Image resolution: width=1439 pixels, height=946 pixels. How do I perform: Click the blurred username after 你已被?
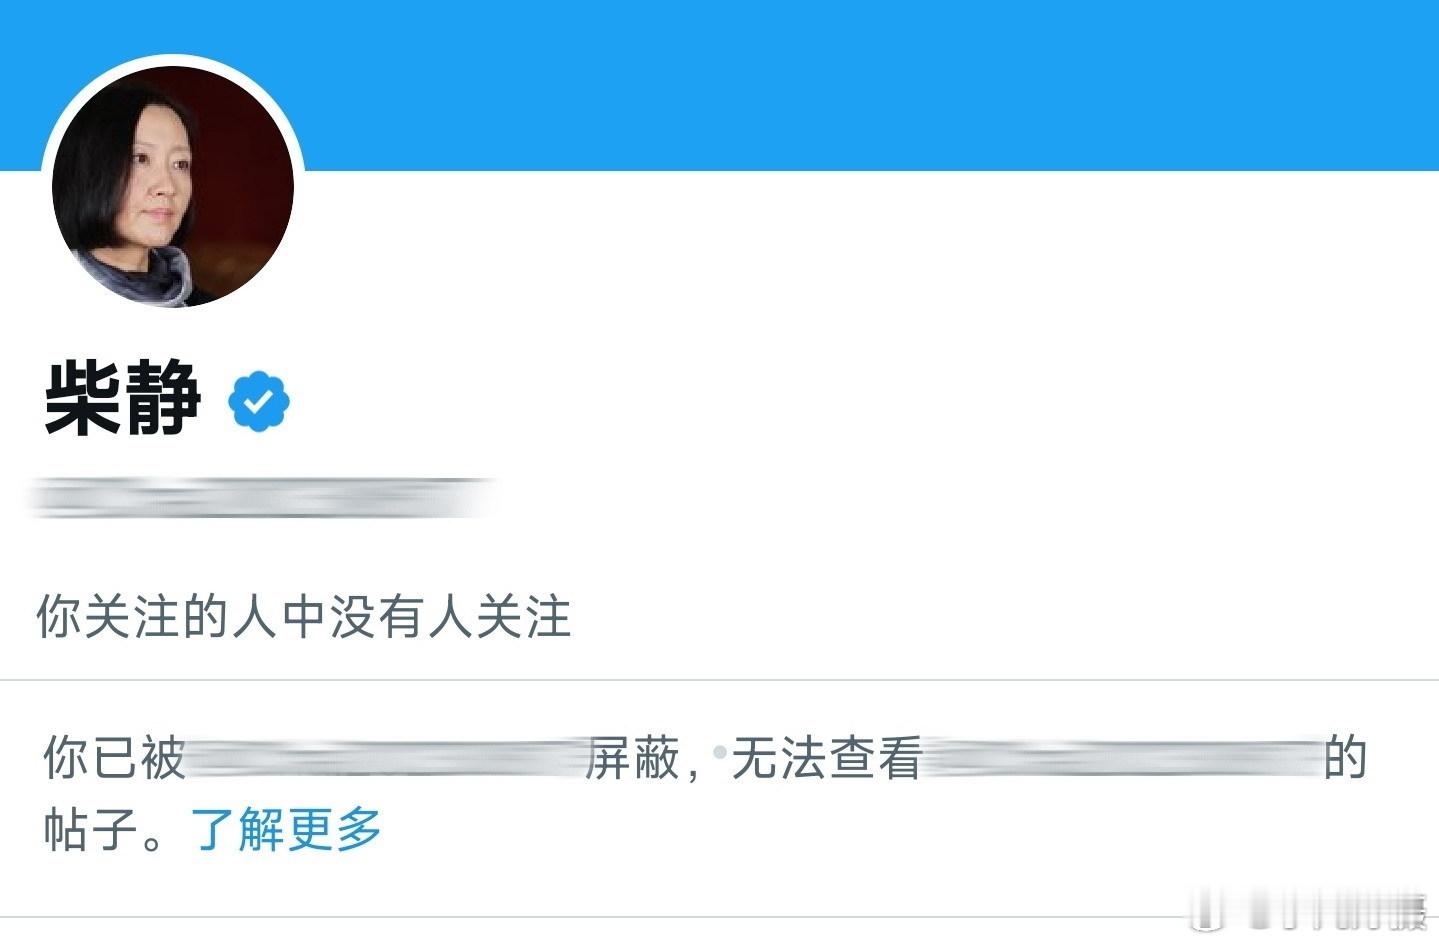pyautogui.click(x=386, y=759)
